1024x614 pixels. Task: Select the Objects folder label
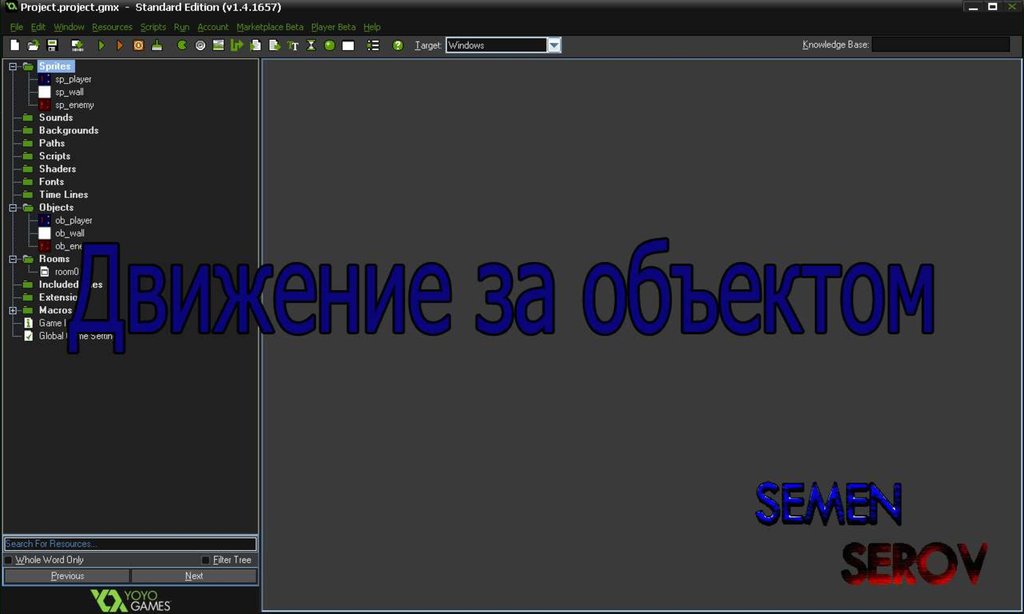[56, 208]
